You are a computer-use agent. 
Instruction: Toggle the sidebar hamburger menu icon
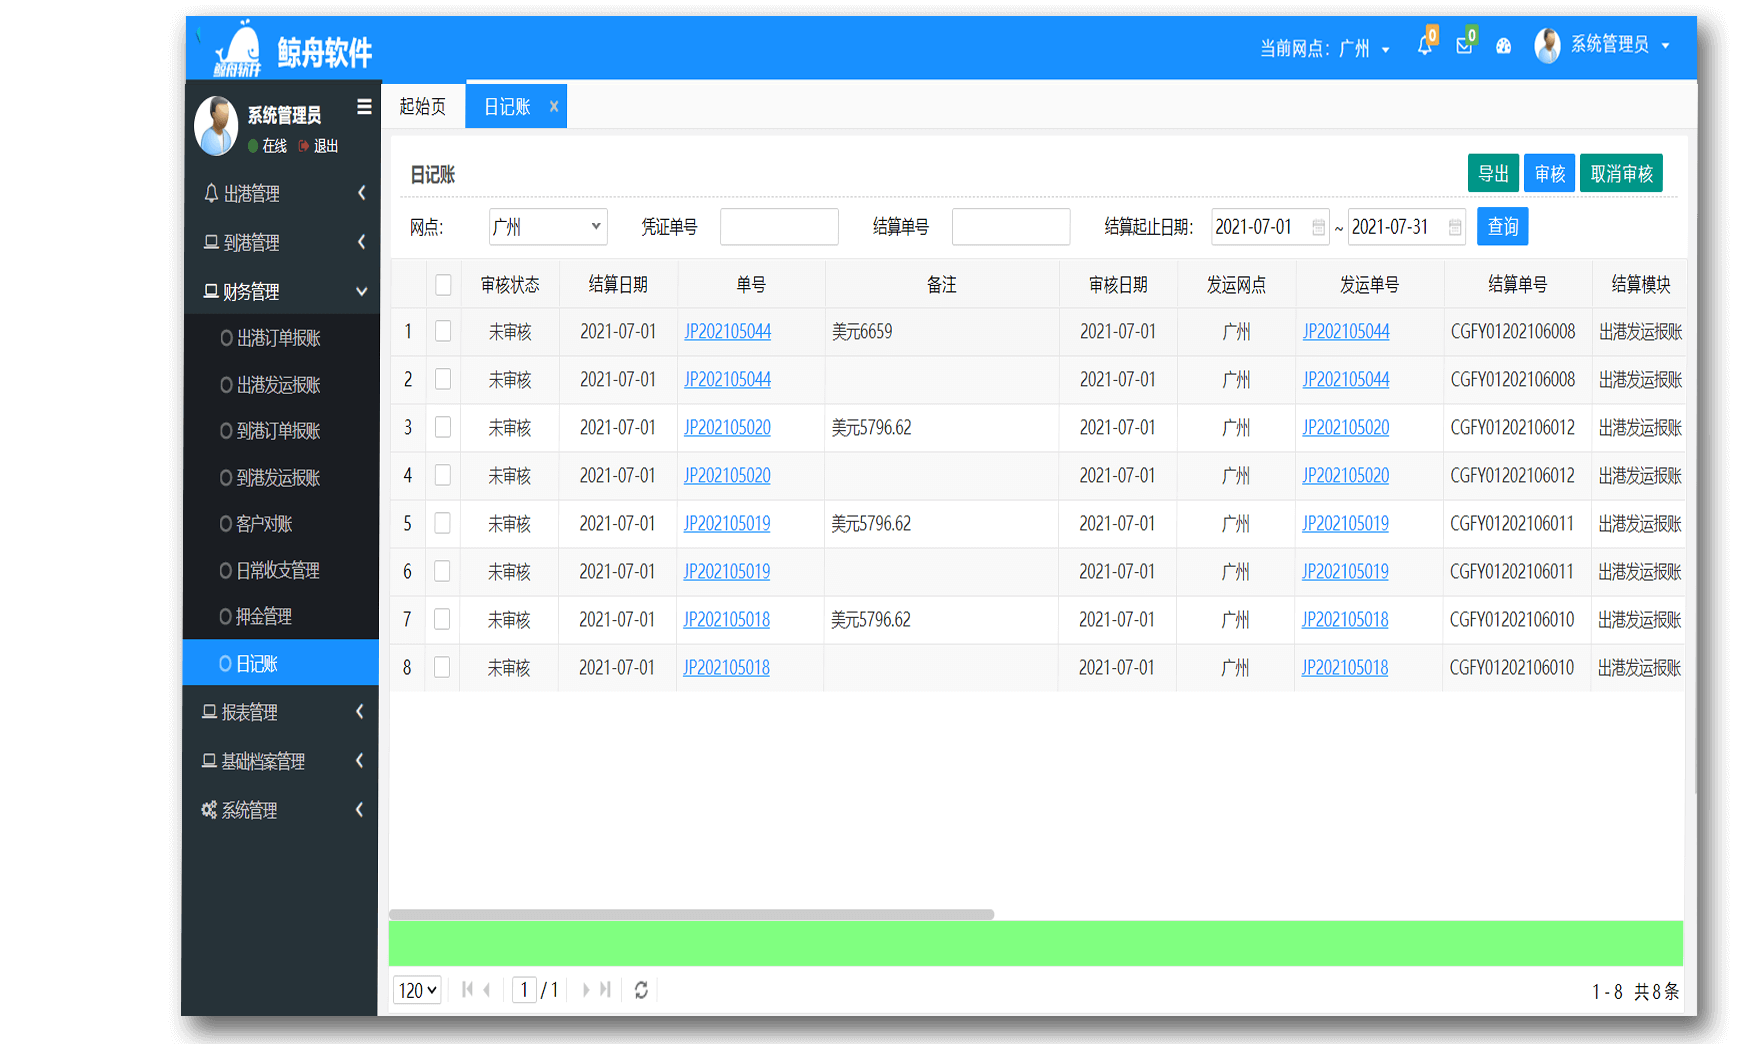364,107
